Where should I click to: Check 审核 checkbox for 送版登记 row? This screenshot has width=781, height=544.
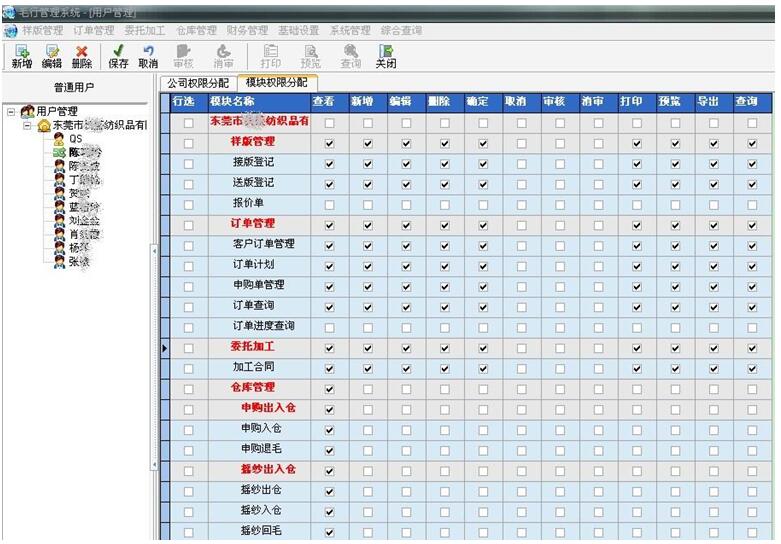click(560, 184)
